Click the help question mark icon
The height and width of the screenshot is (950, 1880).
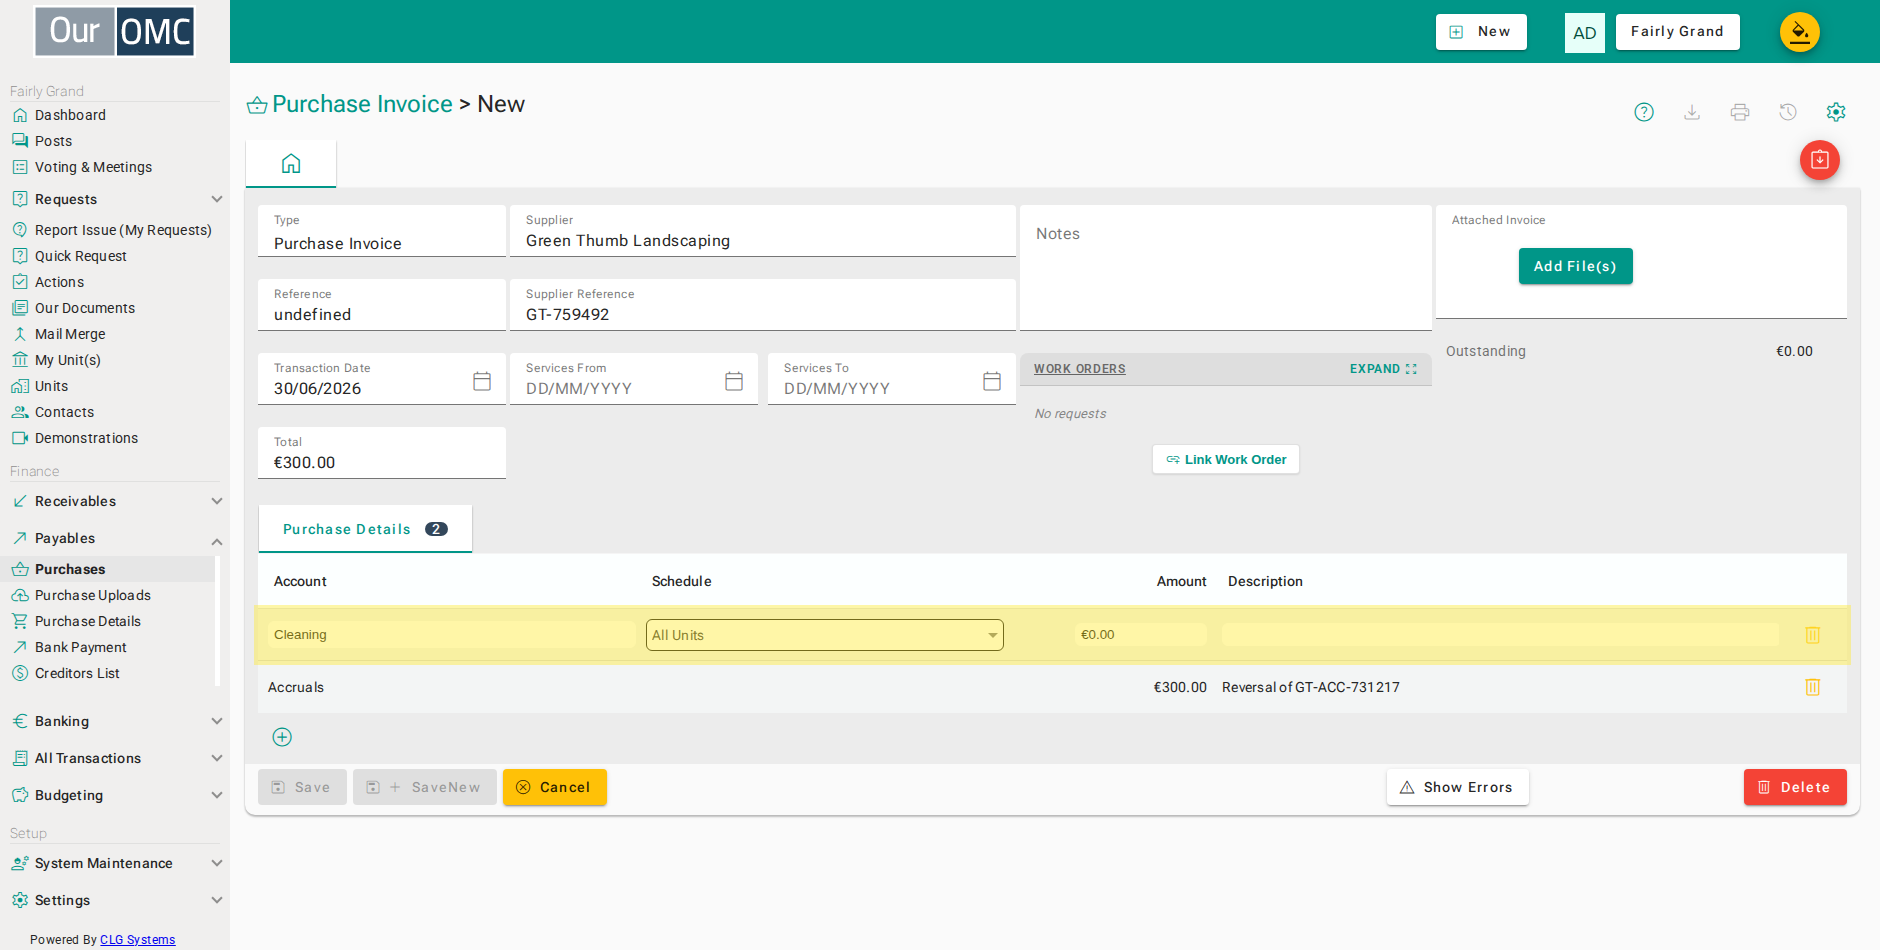(1644, 112)
